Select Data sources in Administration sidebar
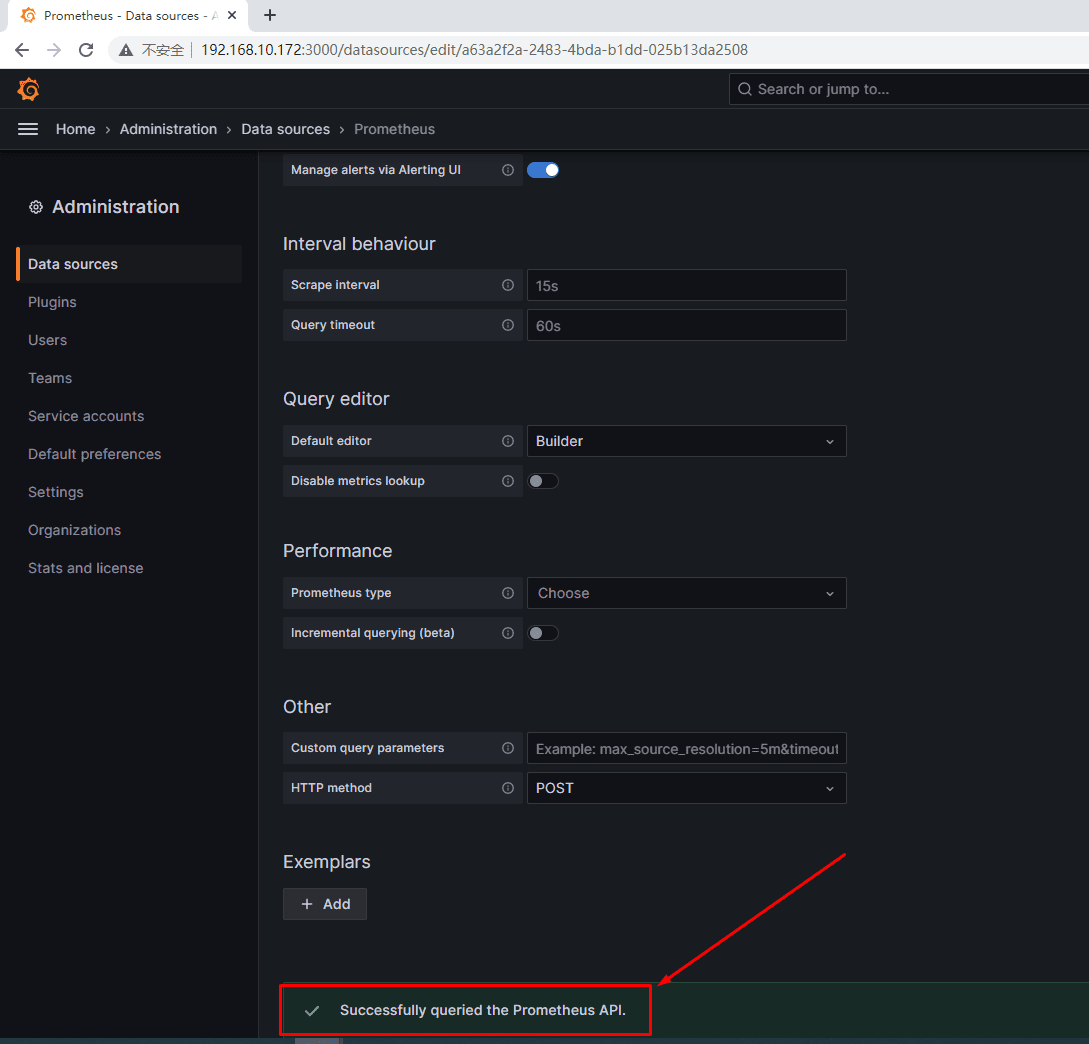This screenshot has width=1089, height=1044. (x=129, y=264)
